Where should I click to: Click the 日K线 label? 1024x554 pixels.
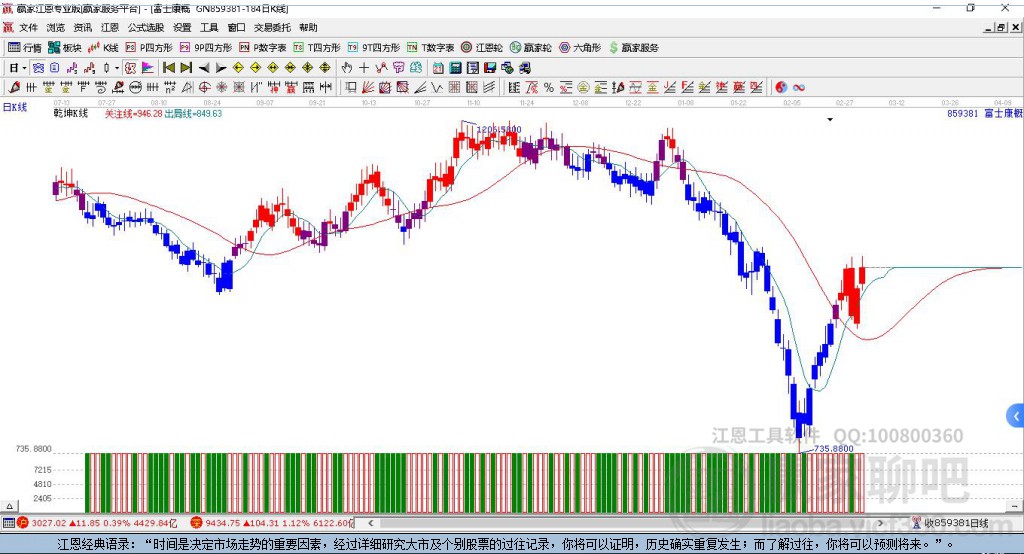tap(15, 107)
